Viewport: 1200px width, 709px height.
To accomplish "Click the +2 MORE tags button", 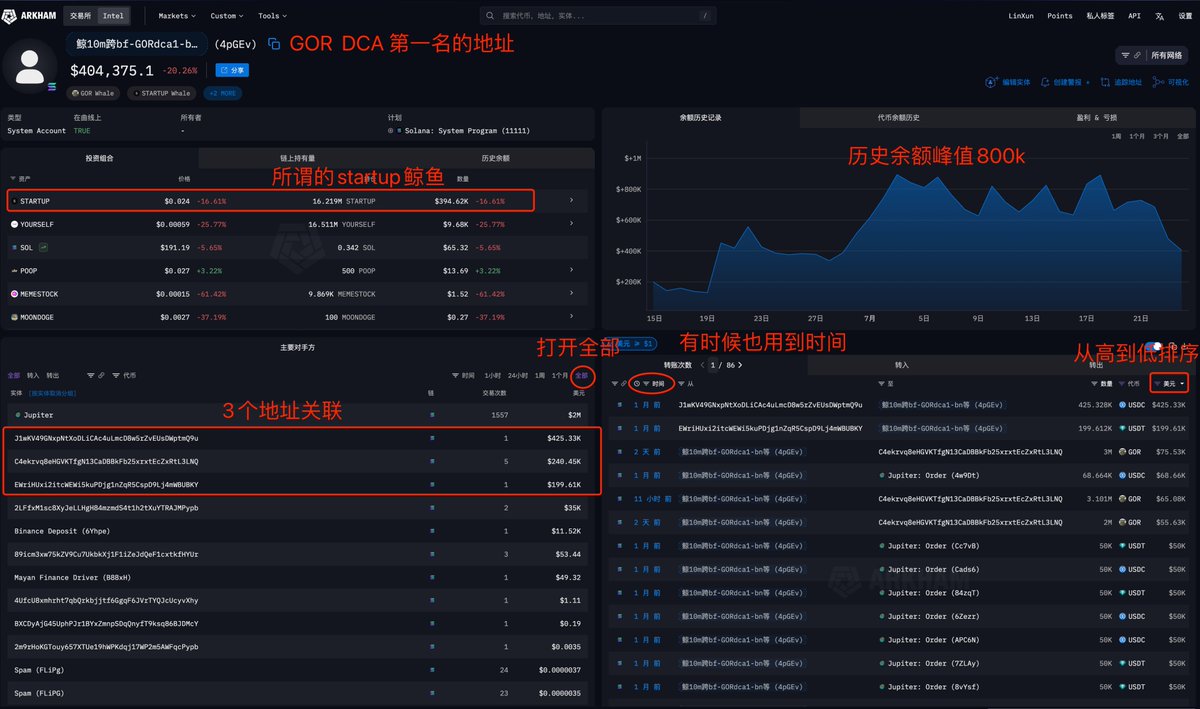I will pyautogui.click(x=222, y=93).
